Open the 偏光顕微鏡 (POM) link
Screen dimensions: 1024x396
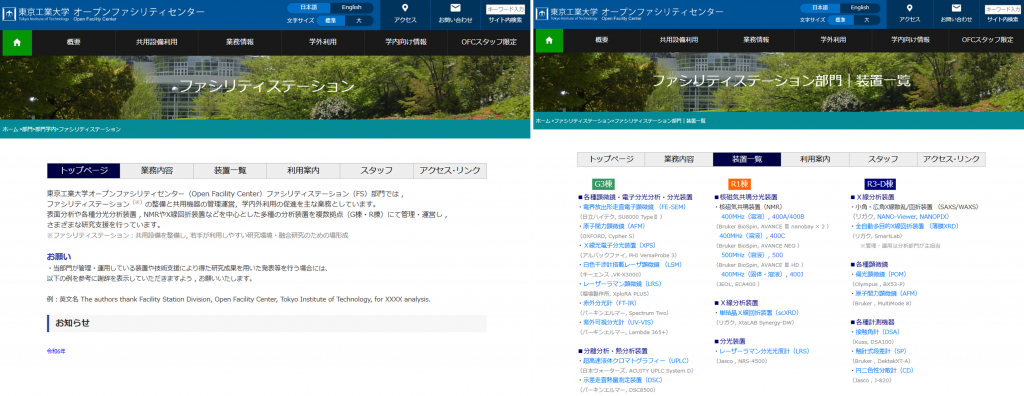click(x=880, y=274)
